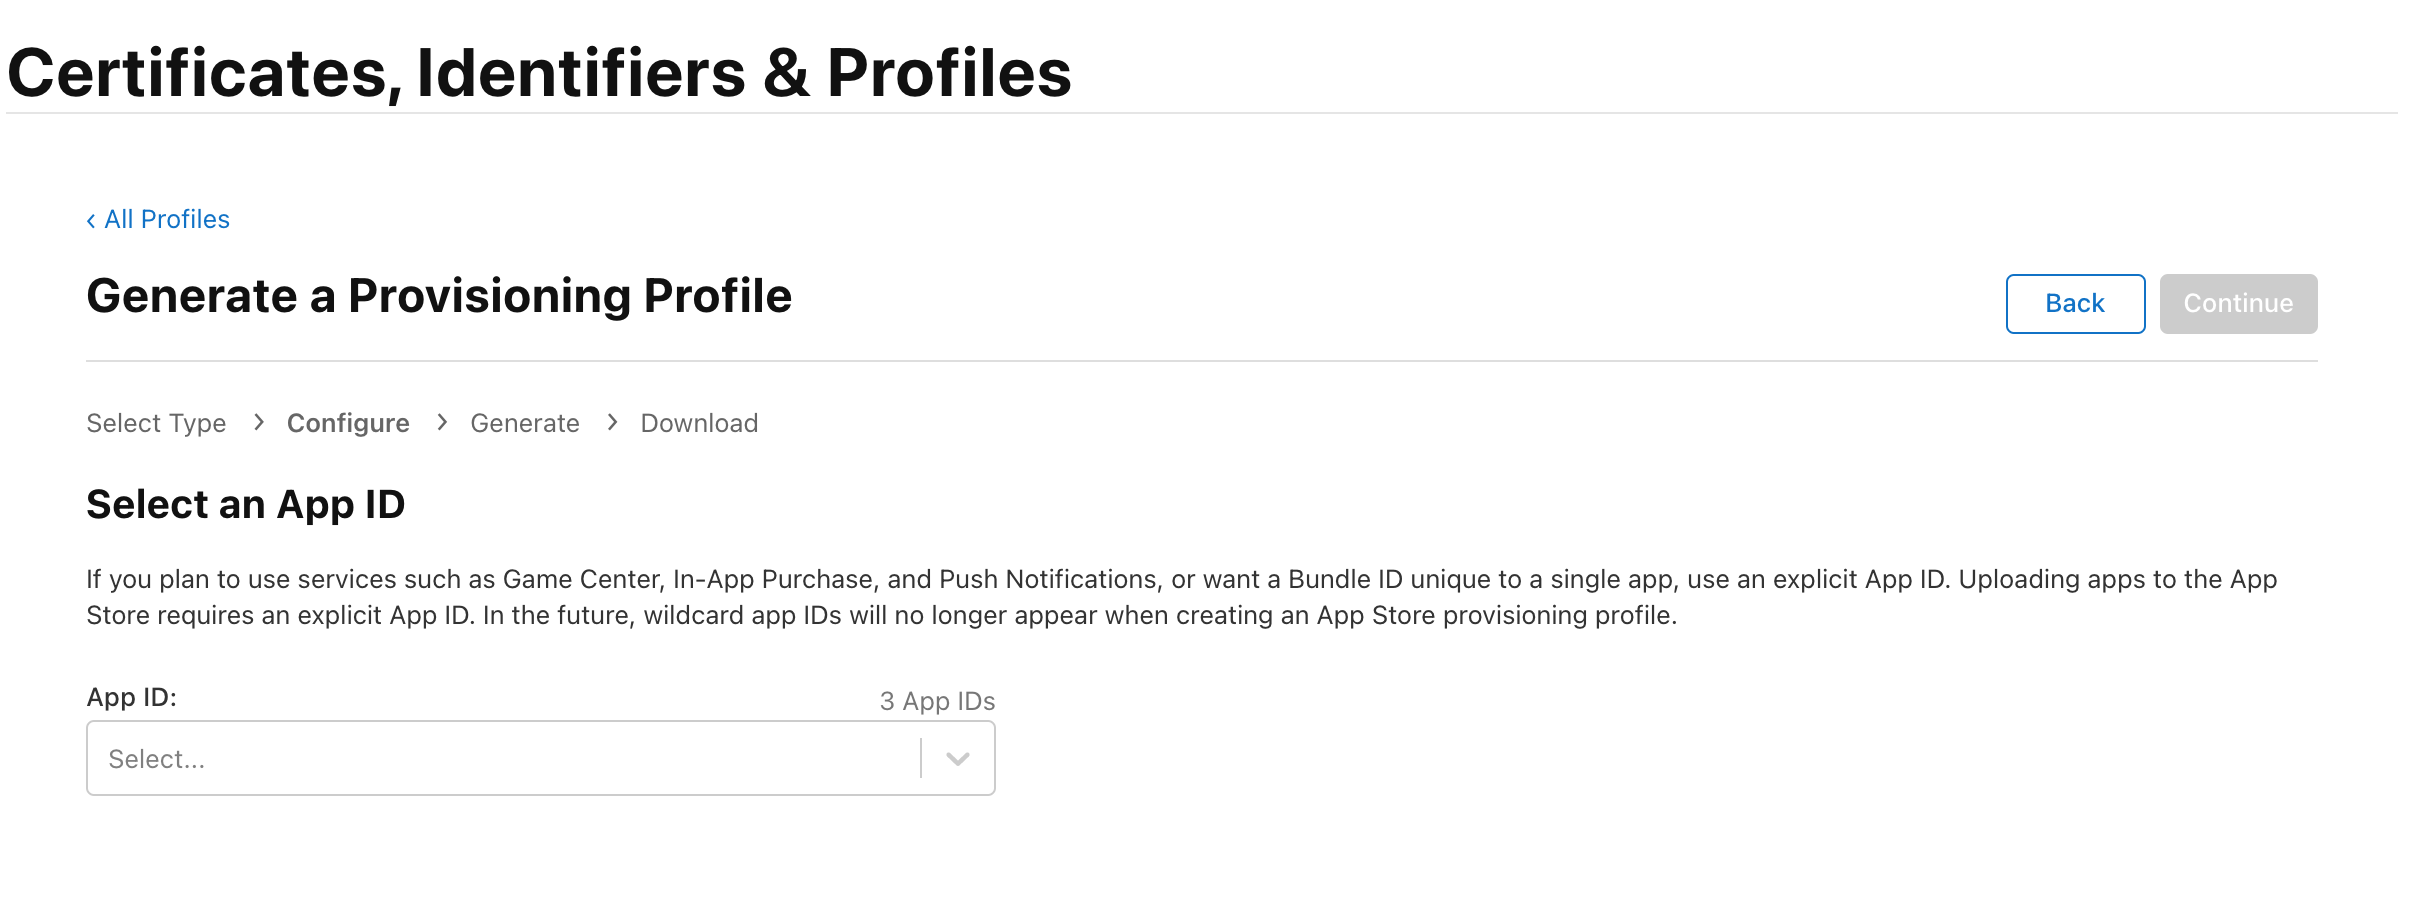Click the explicit App ID description paragraph
This screenshot has width=2430, height=906.
[x=1181, y=597]
